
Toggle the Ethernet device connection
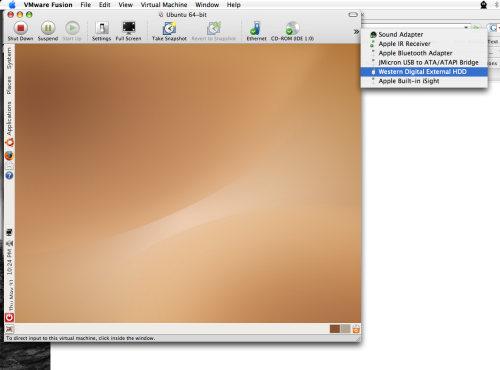point(256,31)
